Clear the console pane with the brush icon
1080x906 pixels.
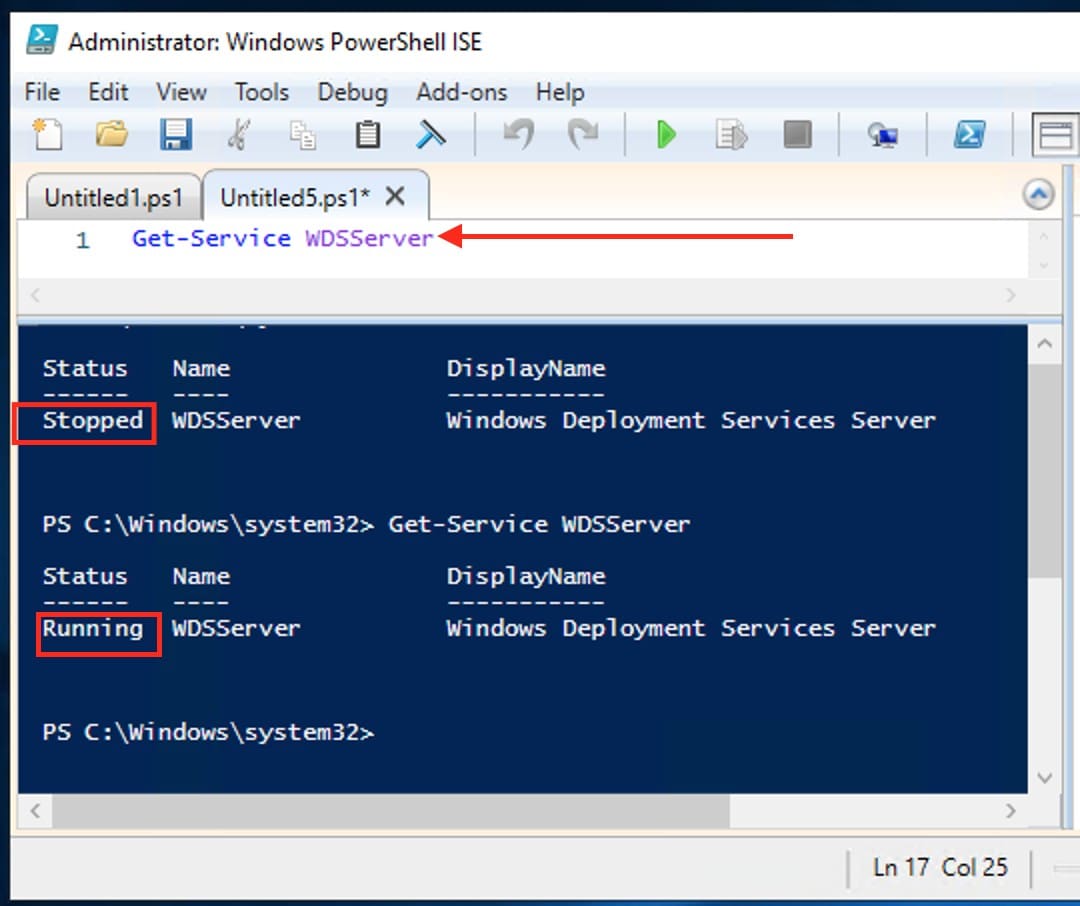pyautogui.click(x=431, y=134)
